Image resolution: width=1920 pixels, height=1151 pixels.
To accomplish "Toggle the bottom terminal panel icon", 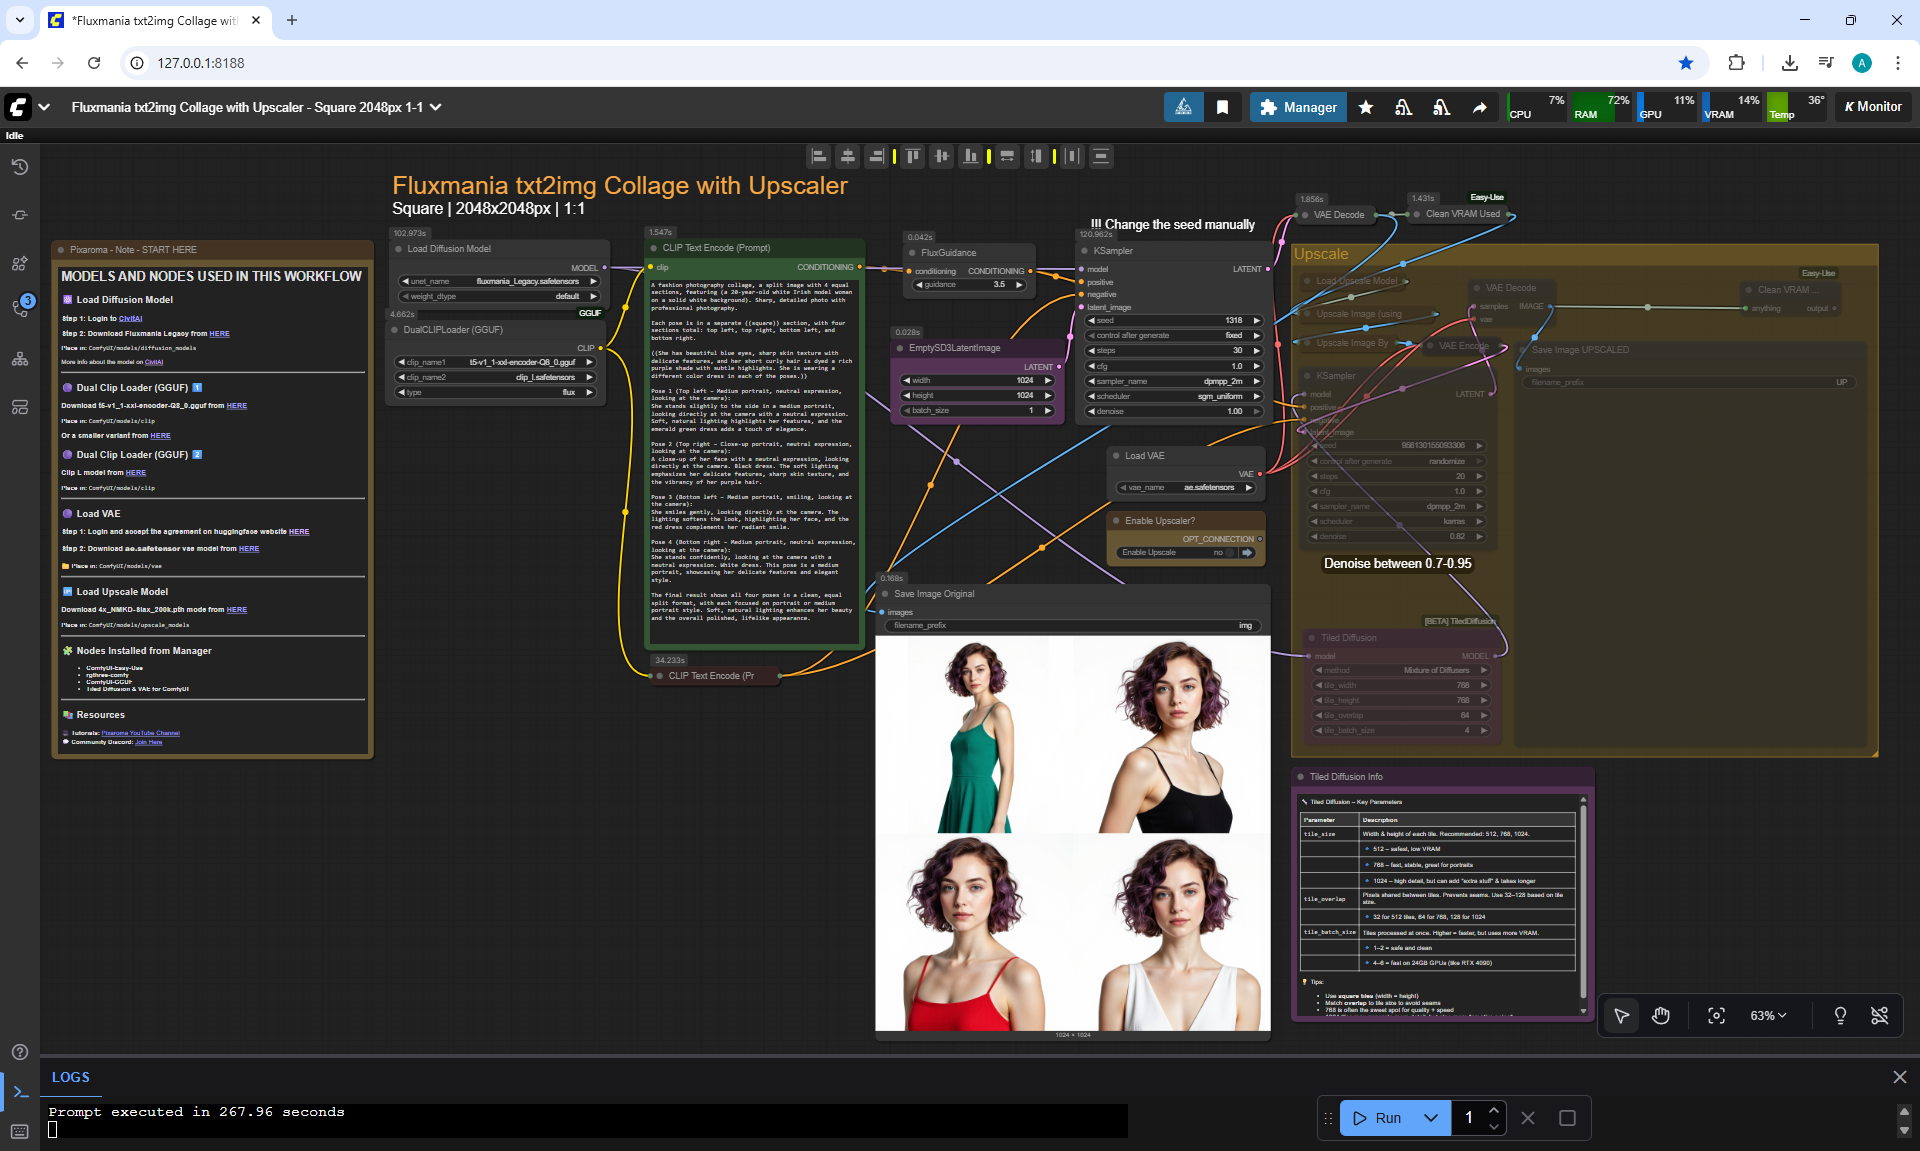I will point(20,1092).
